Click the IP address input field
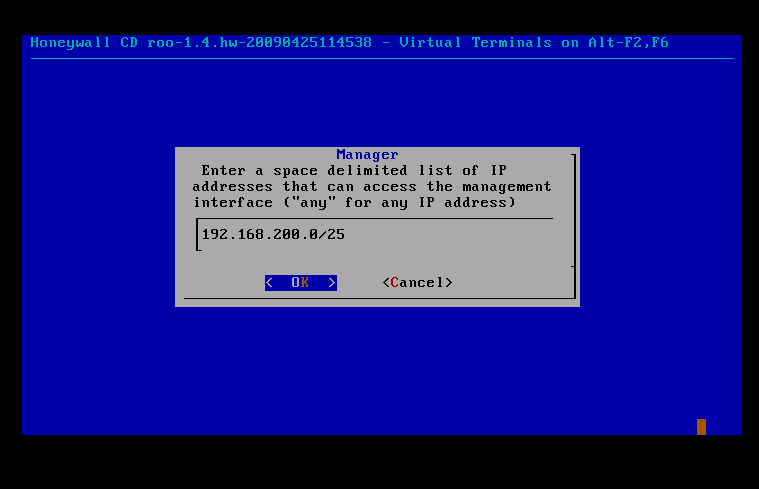759x489 pixels. tap(375, 235)
